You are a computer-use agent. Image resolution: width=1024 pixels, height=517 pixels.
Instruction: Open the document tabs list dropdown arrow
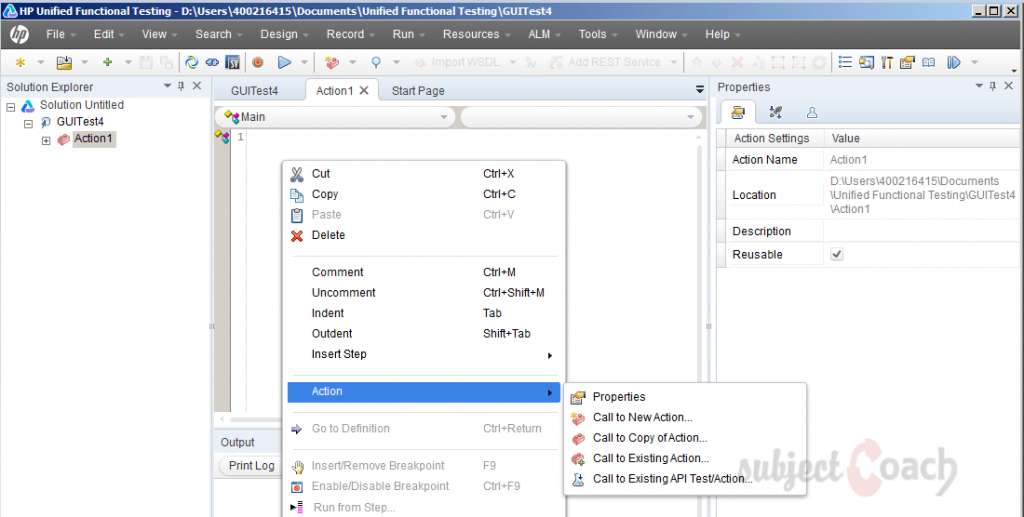coord(699,89)
